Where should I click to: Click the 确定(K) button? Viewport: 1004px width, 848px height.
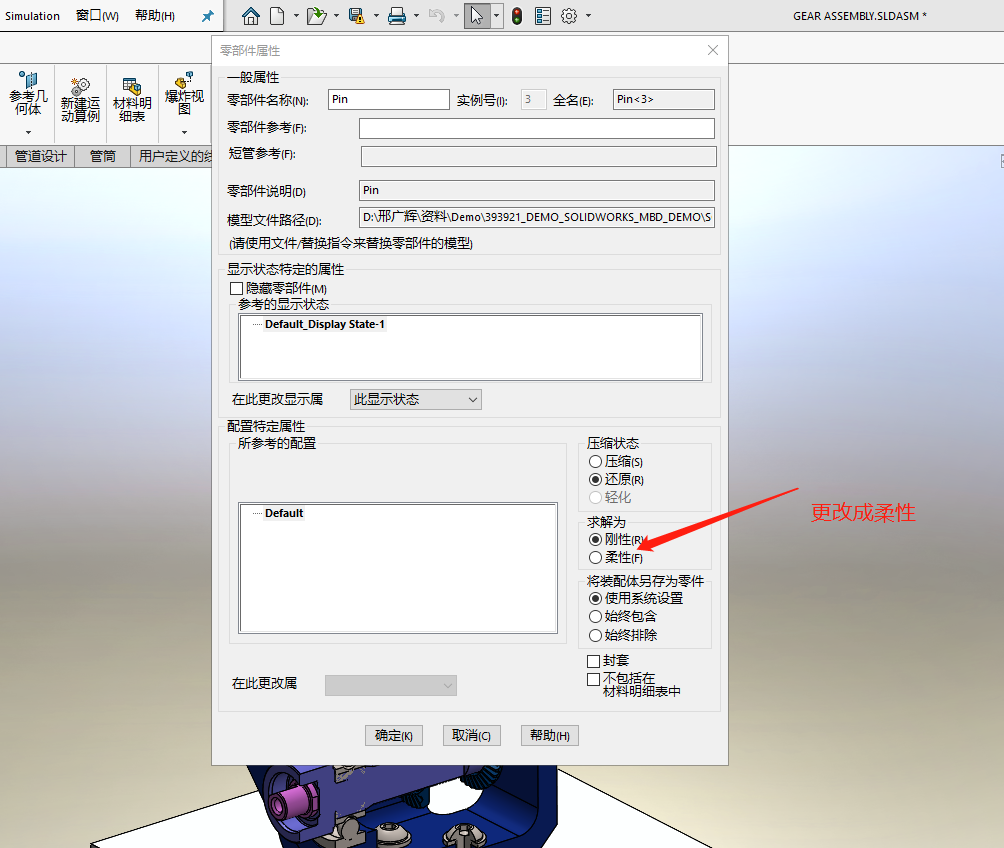(x=393, y=735)
